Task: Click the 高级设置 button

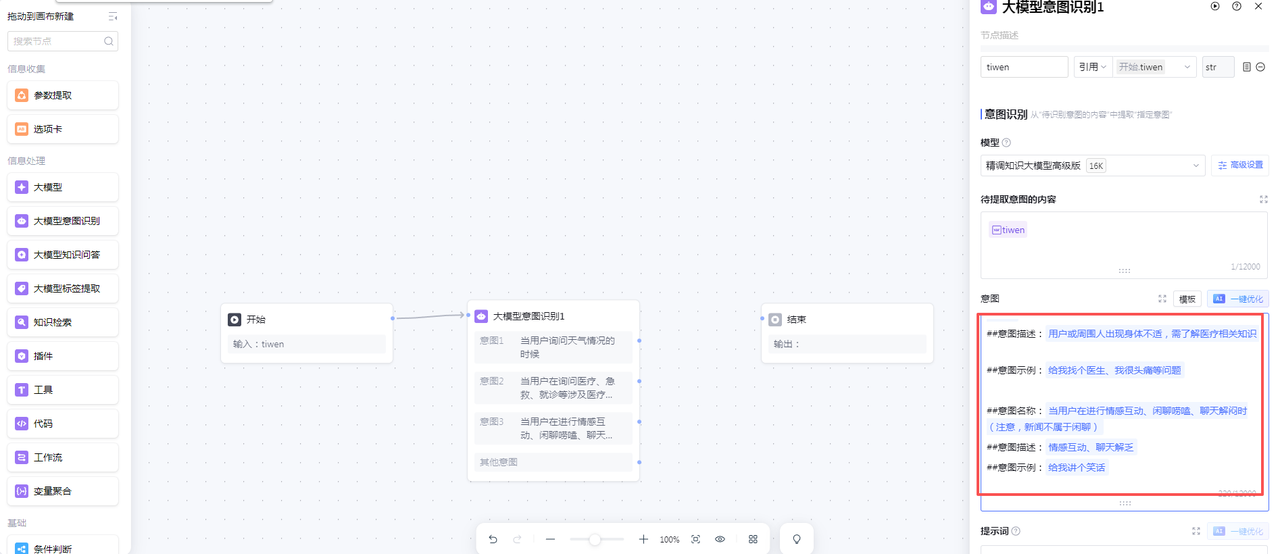Action: pos(1240,165)
